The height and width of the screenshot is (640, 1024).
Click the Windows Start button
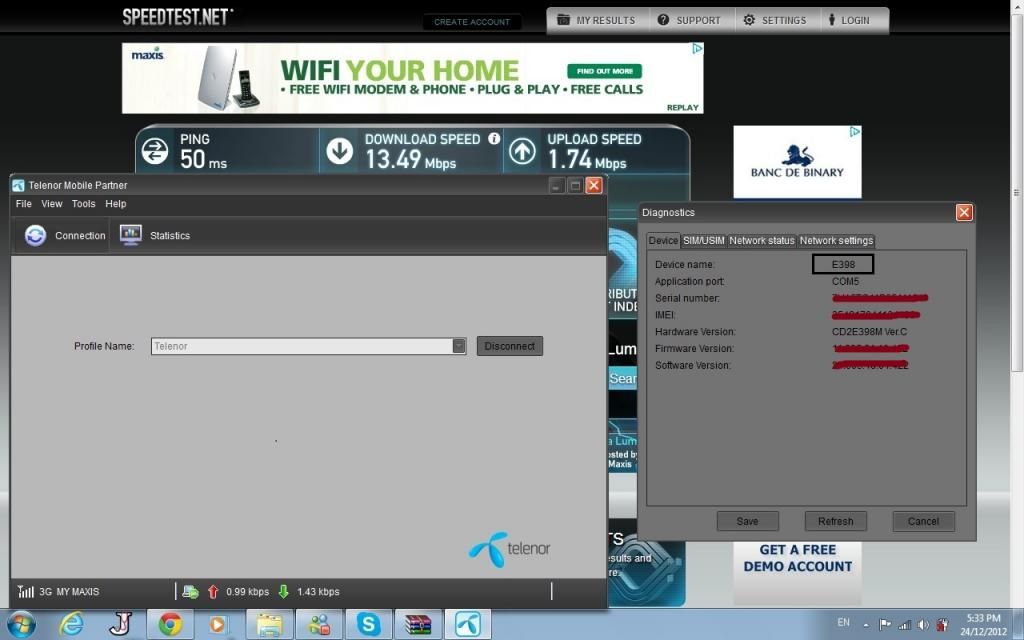[20, 625]
